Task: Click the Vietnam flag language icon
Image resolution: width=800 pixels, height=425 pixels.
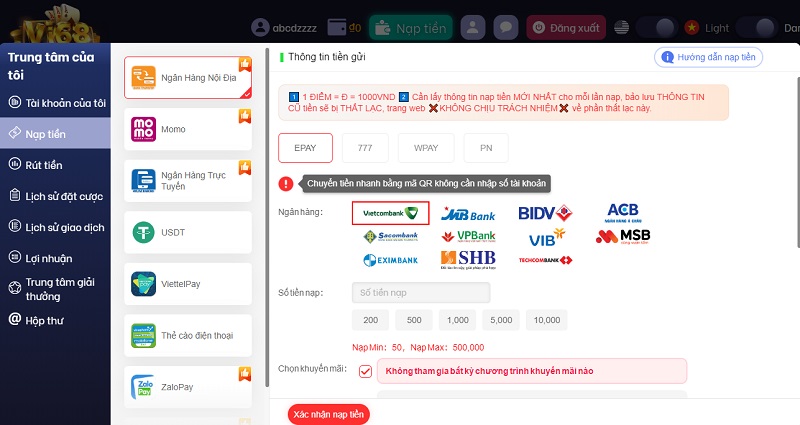Action: pyautogui.click(x=692, y=28)
